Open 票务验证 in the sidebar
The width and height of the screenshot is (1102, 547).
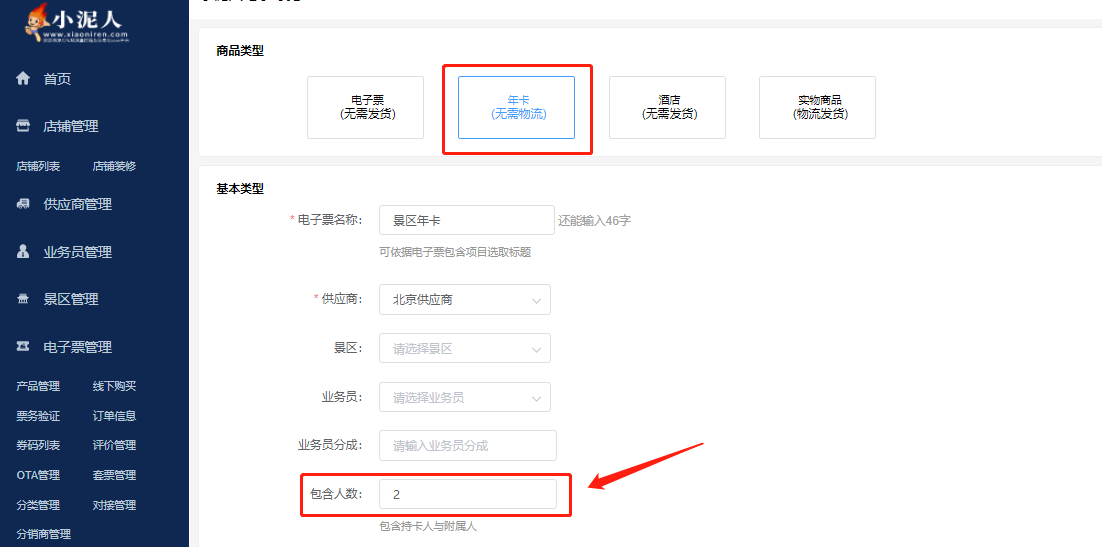pyautogui.click(x=38, y=416)
